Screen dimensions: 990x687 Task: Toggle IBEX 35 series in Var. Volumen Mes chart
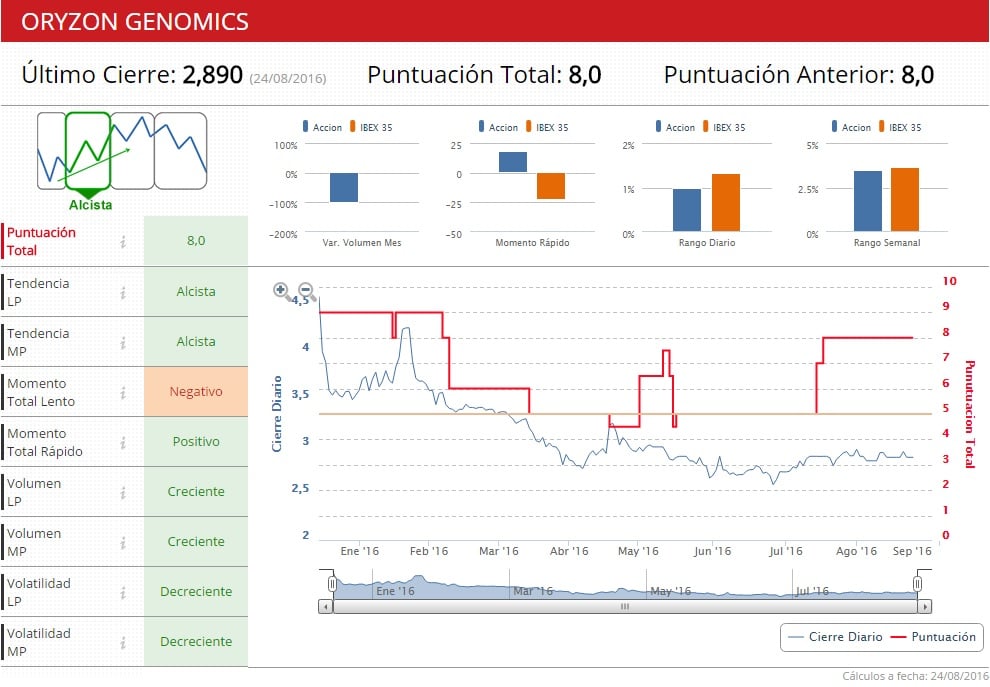[371, 127]
